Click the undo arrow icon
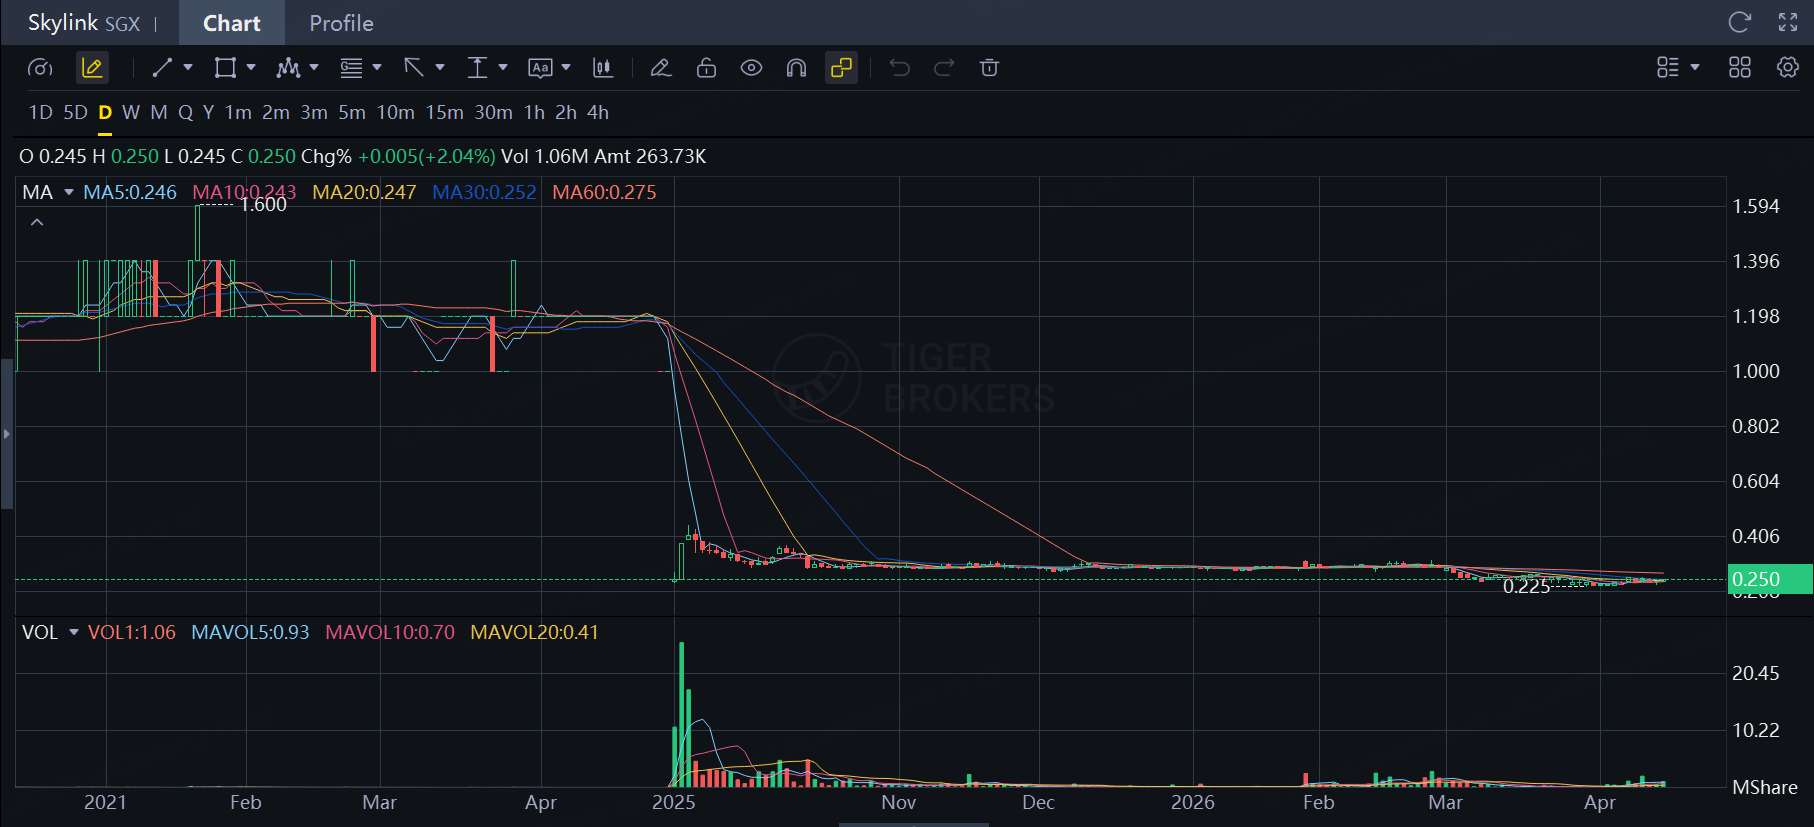Image resolution: width=1814 pixels, height=827 pixels. pos(899,68)
